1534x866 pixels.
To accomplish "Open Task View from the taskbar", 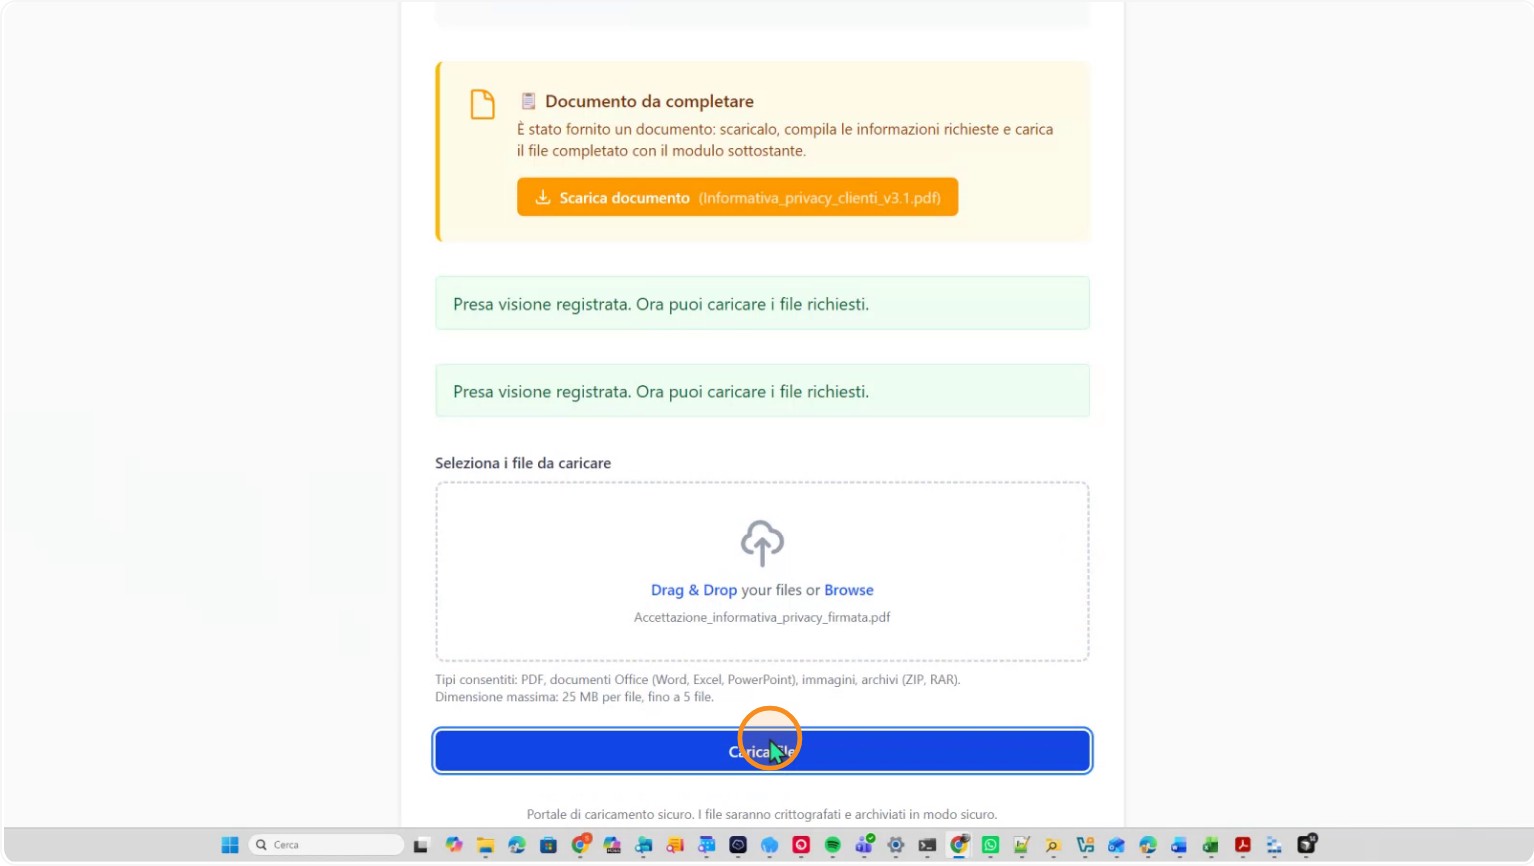I will pyautogui.click(x=420, y=845).
